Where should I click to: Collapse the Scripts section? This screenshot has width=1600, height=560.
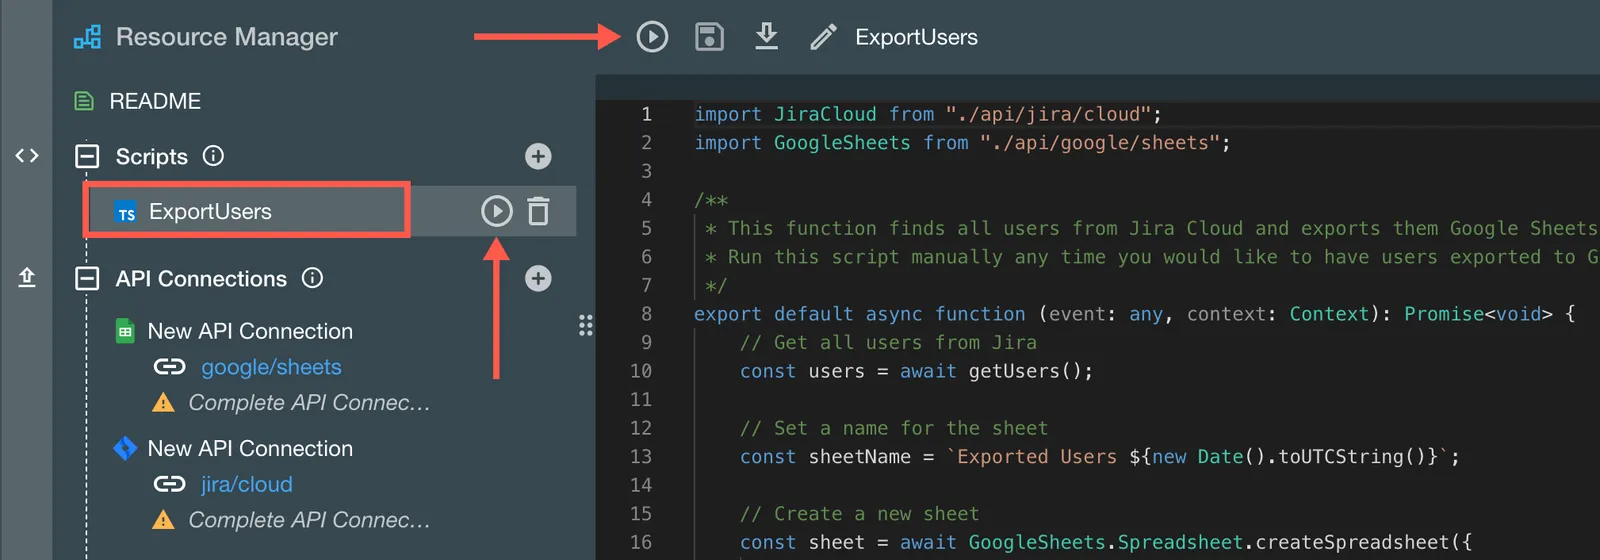tap(88, 157)
